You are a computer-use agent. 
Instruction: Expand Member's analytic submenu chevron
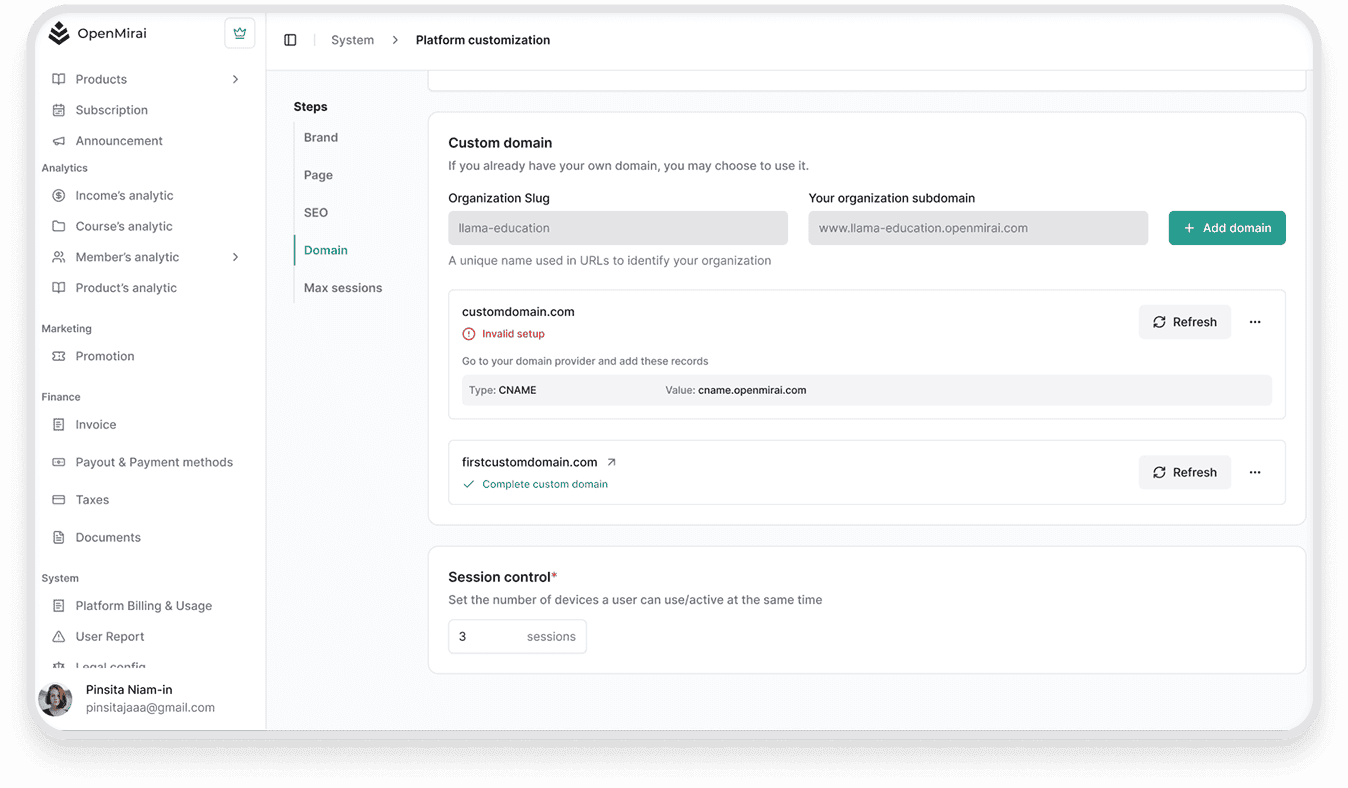click(235, 257)
